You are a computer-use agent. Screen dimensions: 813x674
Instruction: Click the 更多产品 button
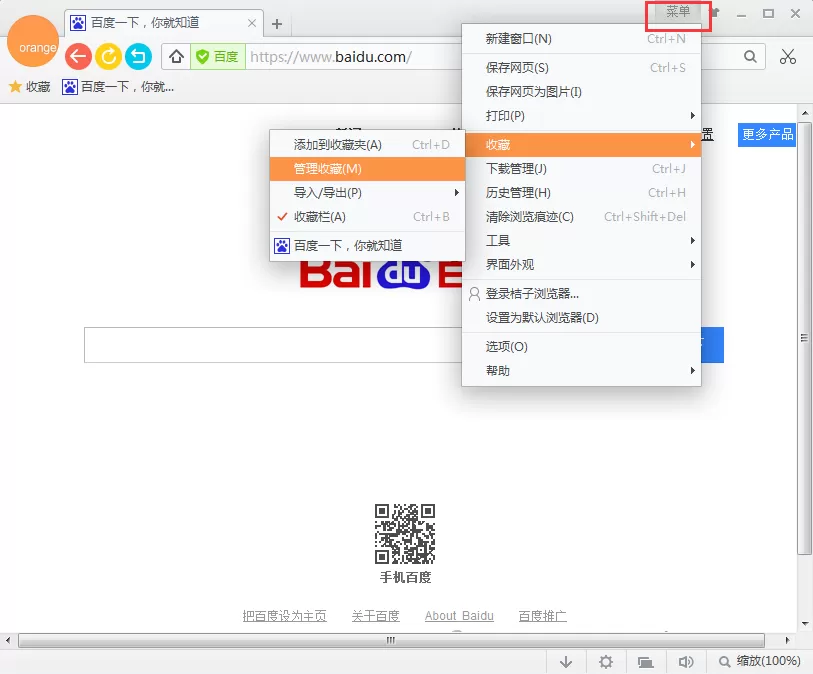point(767,135)
